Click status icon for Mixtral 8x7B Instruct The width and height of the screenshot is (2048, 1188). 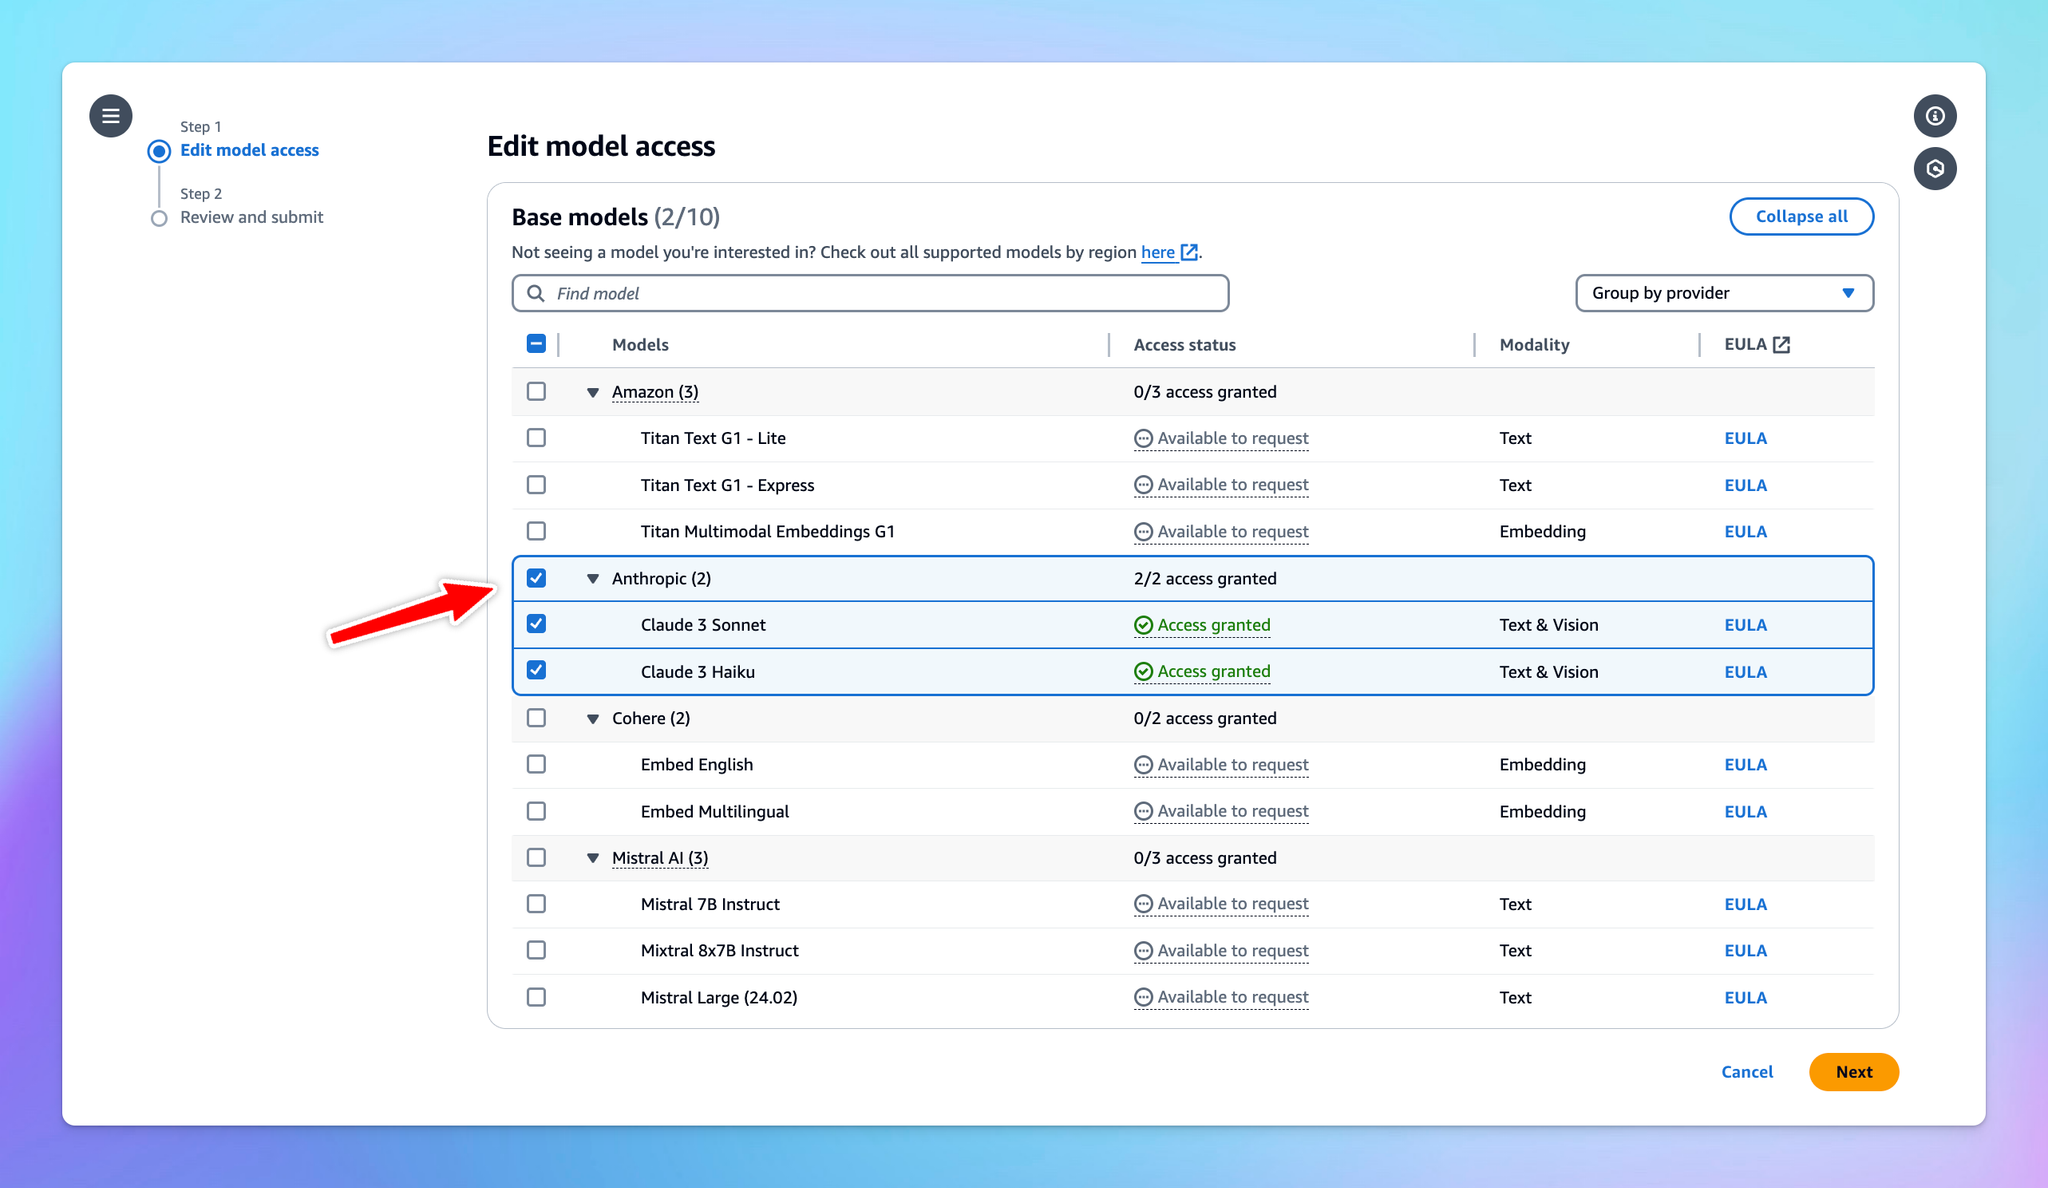pos(1143,951)
